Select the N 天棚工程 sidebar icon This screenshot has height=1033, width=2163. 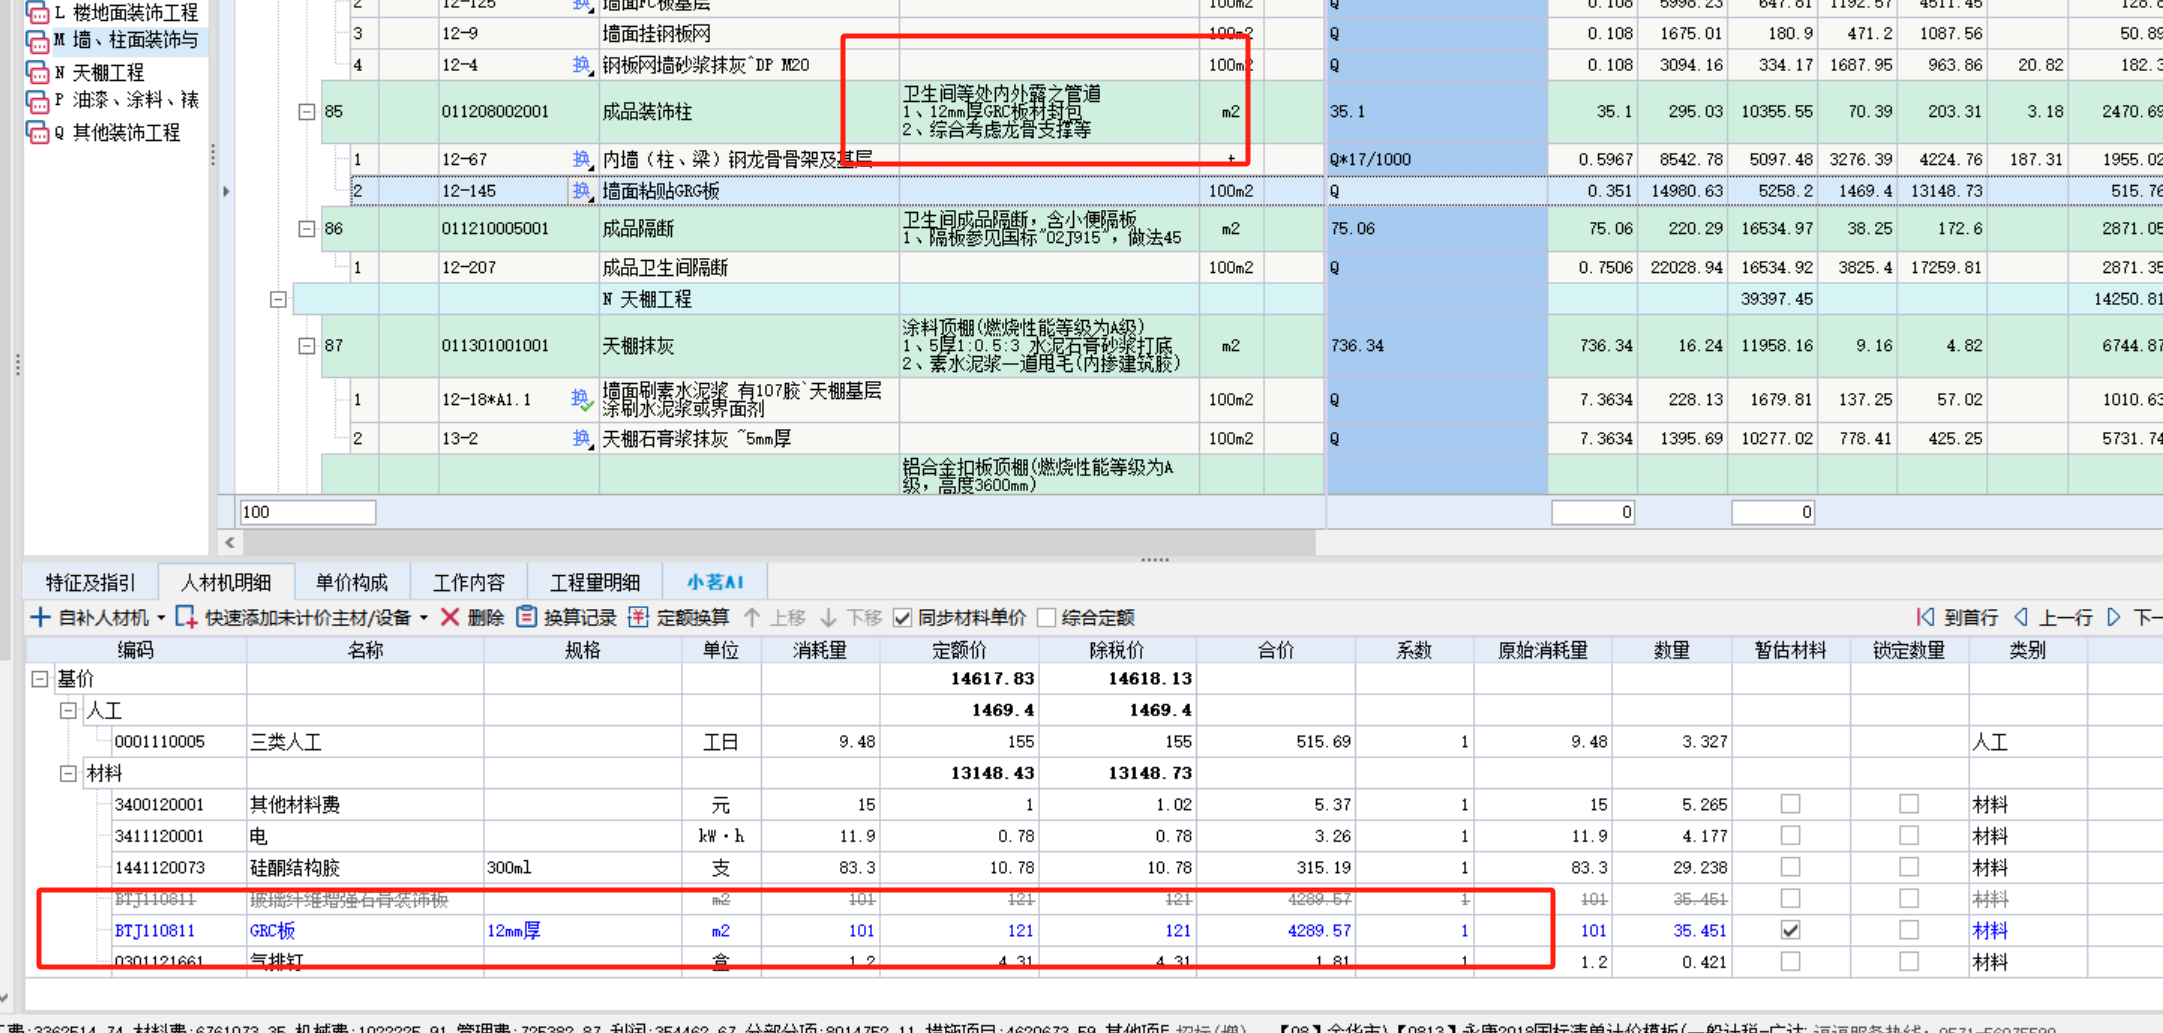click(x=37, y=73)
